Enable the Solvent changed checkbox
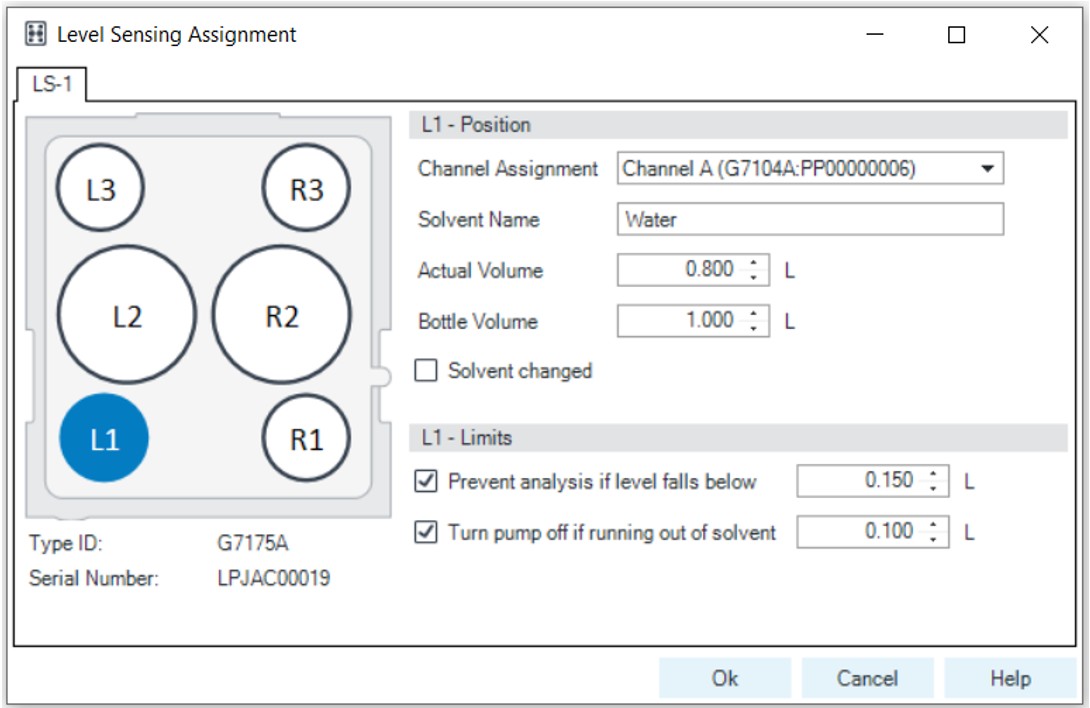The width and height of the screenshot is (1090, 708). pyautogui.click(x=426, y=369)
